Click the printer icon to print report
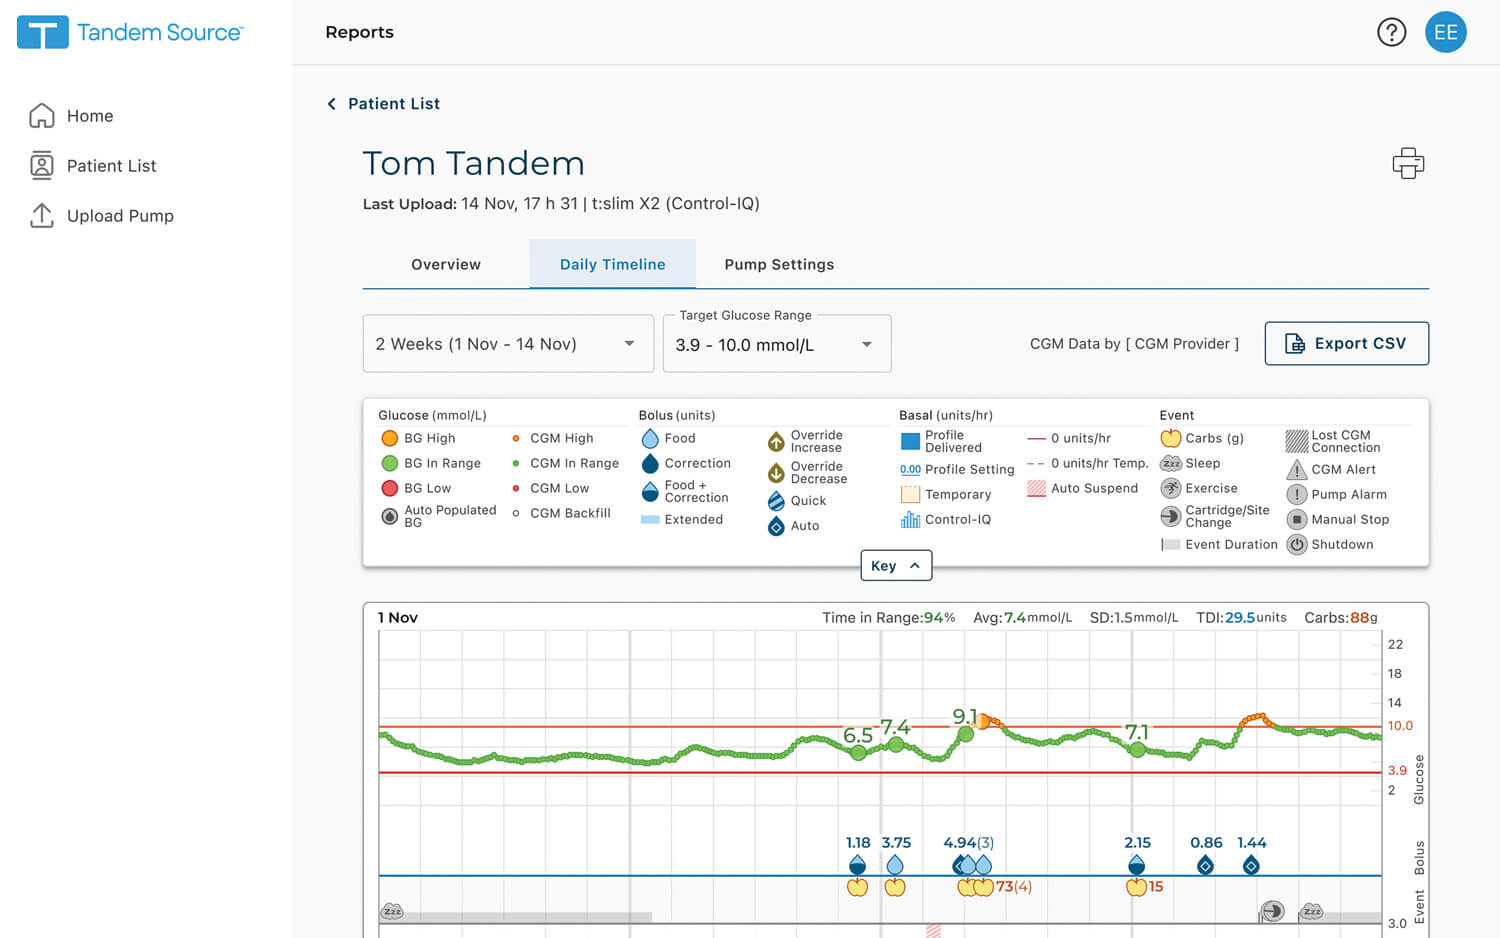 click(x=1408, y=163)
